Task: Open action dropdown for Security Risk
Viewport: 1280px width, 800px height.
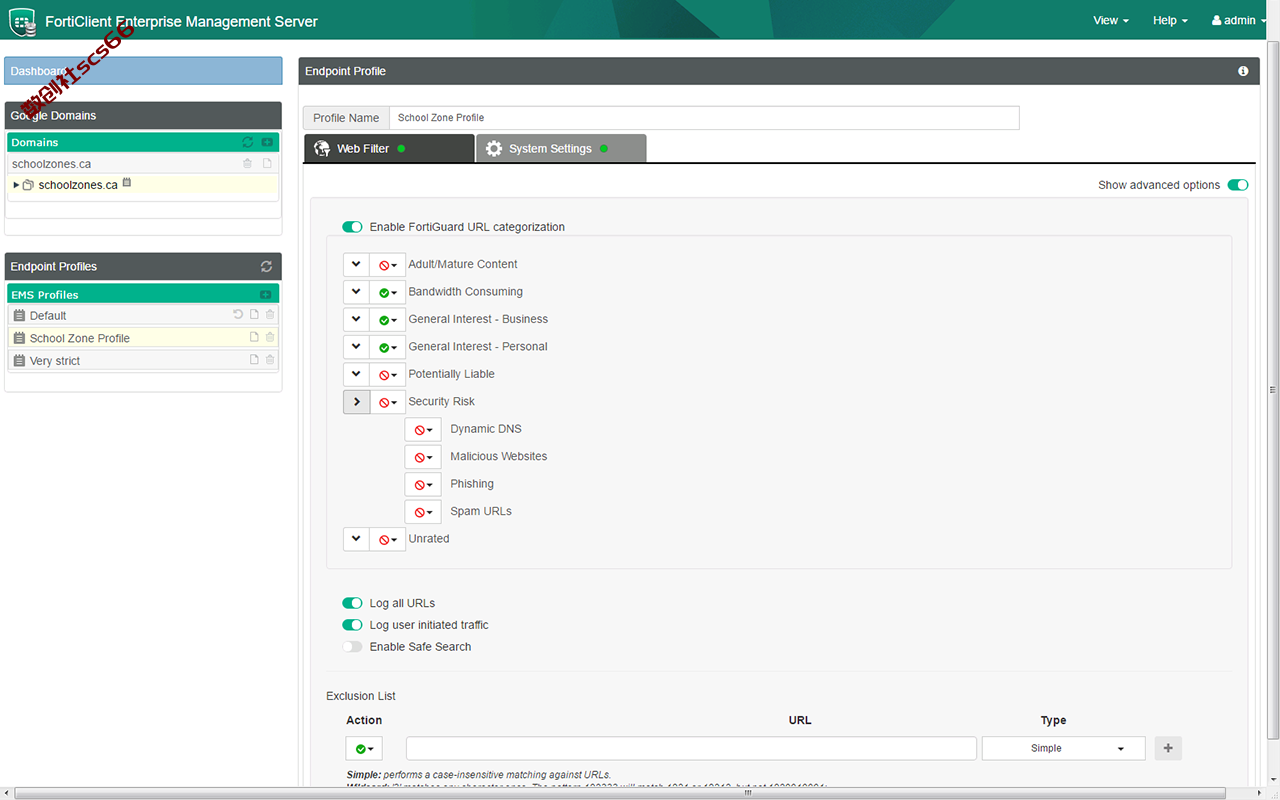Action: [388, 401]
